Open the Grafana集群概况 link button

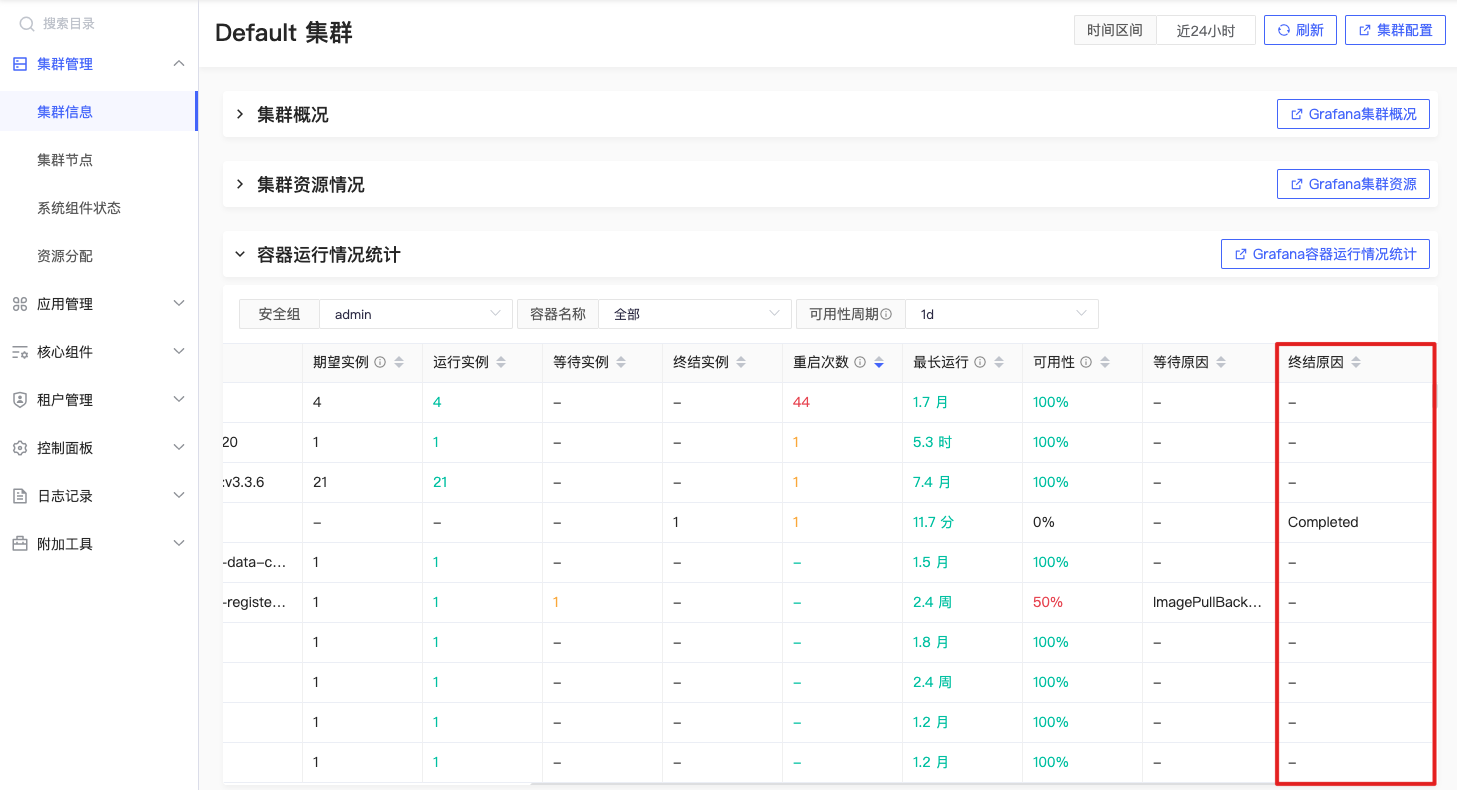pyautogui.click(x=1353, y=114)
